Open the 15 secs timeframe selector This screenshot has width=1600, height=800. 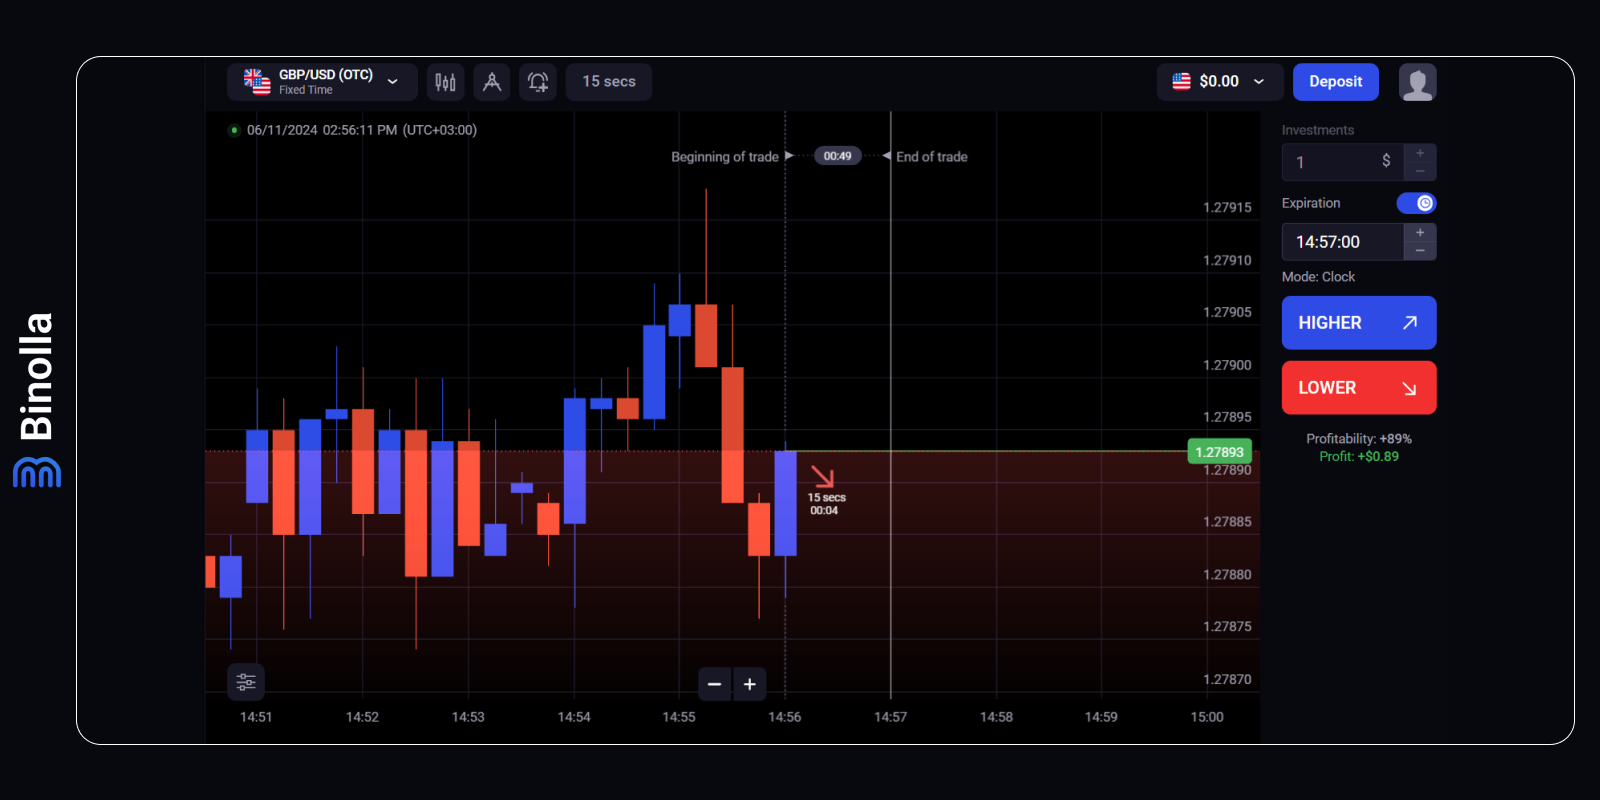pos(609,82)
